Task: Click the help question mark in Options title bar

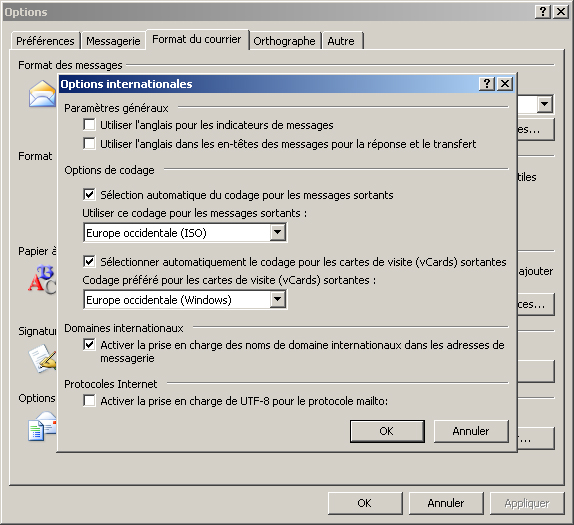Action: 543,12
